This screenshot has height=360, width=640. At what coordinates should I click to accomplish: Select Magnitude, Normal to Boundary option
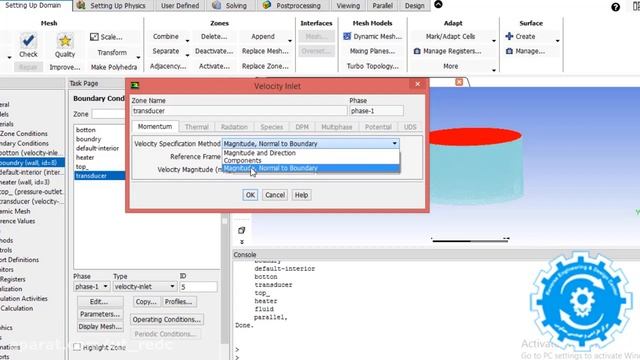tap(310, 168)
